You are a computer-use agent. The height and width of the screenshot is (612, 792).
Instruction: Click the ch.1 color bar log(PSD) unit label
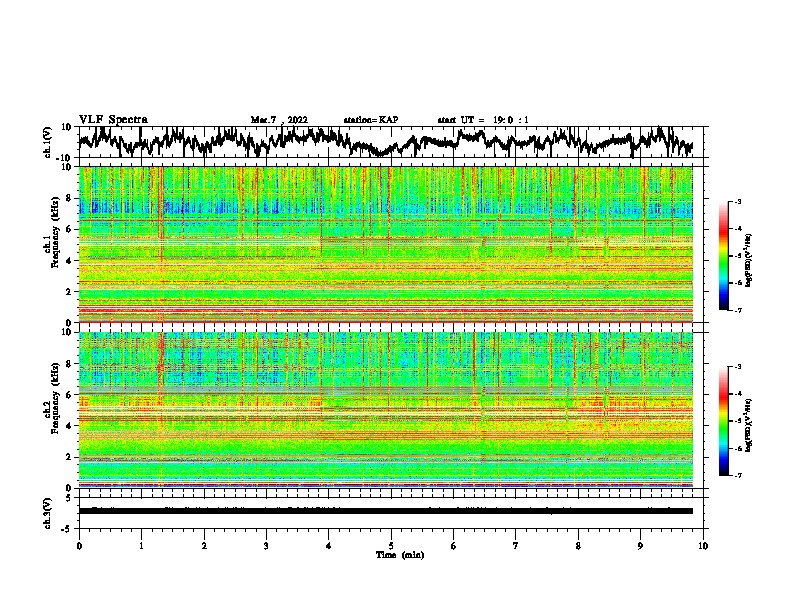pyautogui.click(x=749, y=260)
